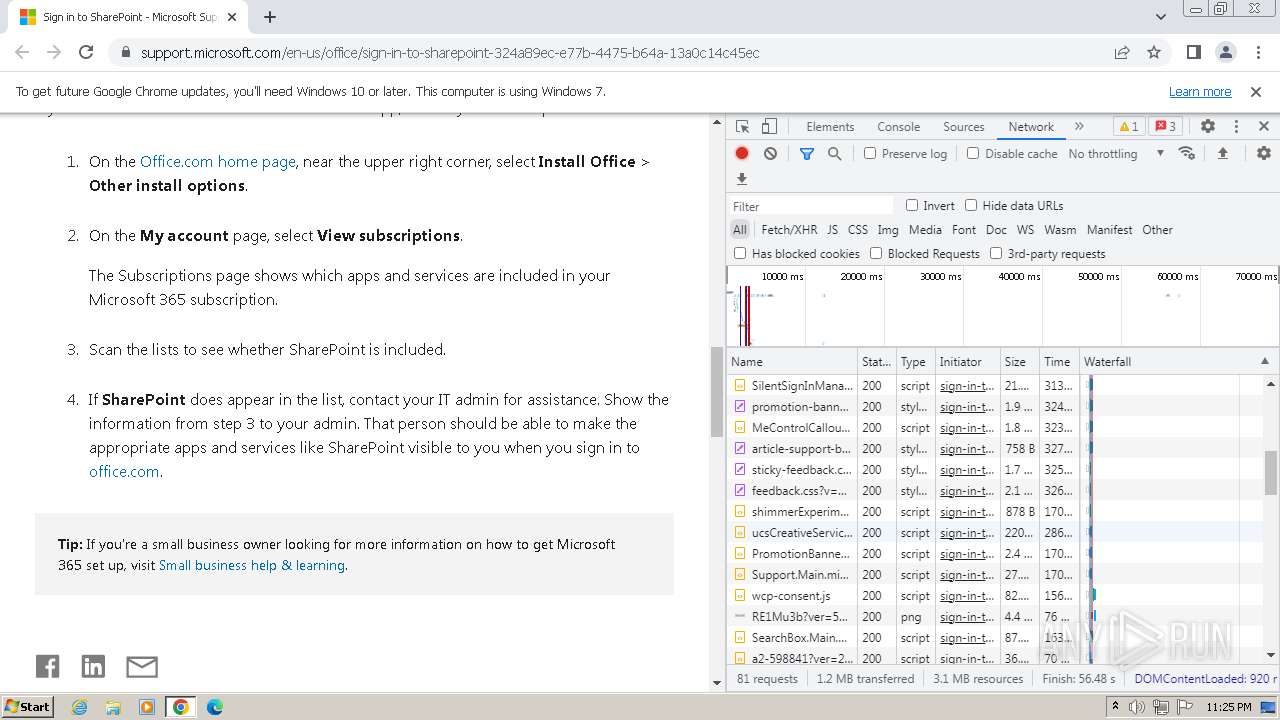The width and height of the screenshot is (1280, 720).
Task: Open the network conditions wifi icon
Action: (x=1187, y=153)
